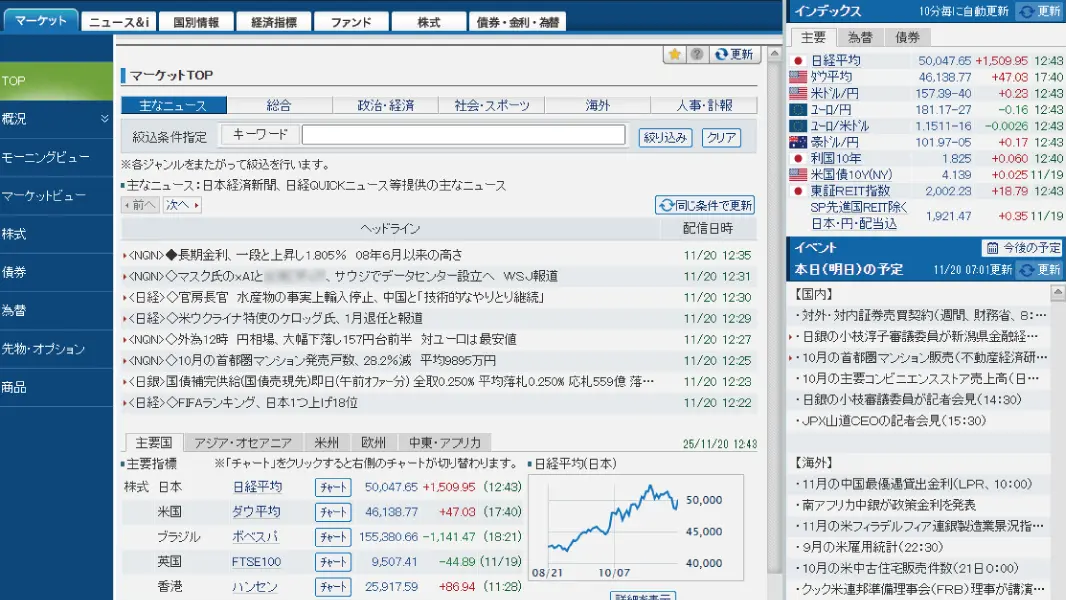Select TOP in the left sidebar
This screenshot has width=1068, height=600.
pos(56,81)
